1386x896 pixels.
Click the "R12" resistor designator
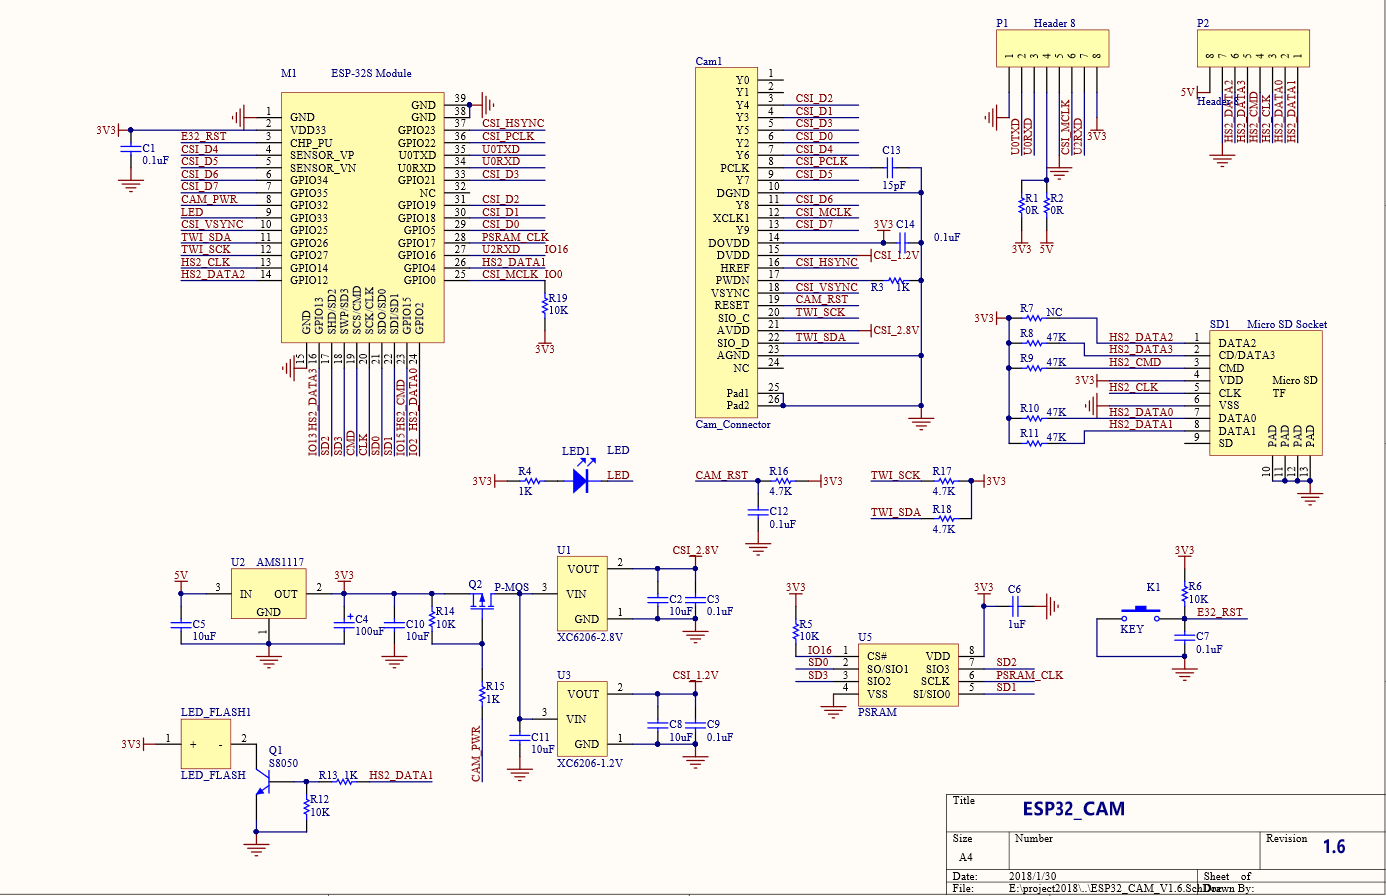pyautogui.click(x=319, y=799)
